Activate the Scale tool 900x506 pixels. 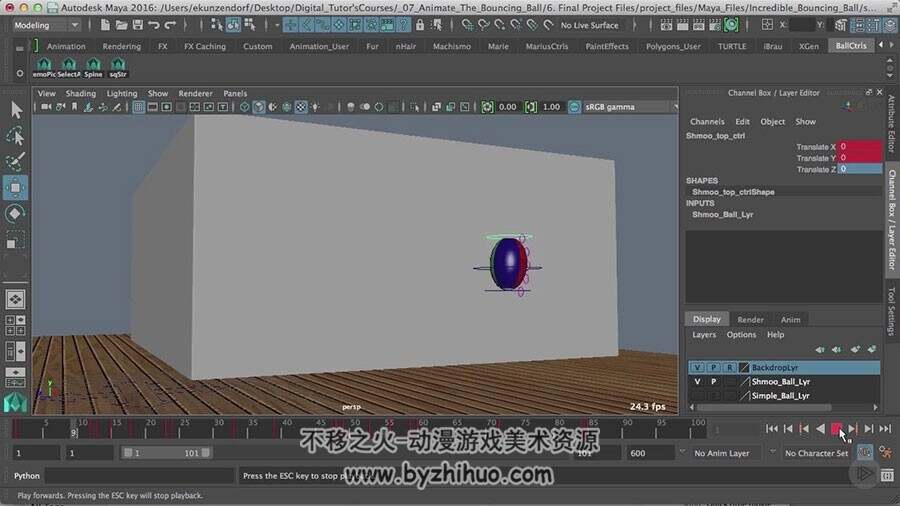pyautogui.click(x=15, y=240)
